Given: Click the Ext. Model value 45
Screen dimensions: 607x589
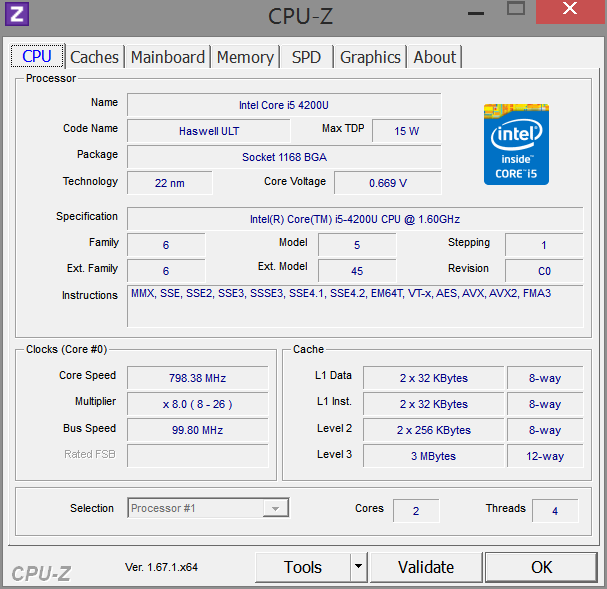Looking at the screenshot, I should tap(357, 271).
